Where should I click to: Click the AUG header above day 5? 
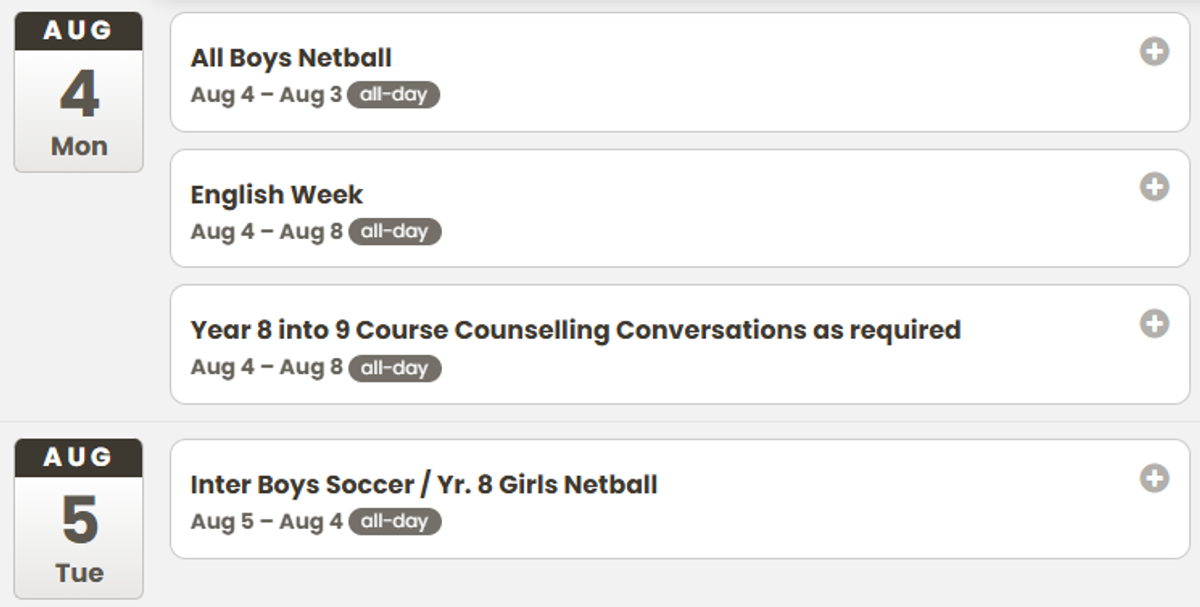(78, 458)
